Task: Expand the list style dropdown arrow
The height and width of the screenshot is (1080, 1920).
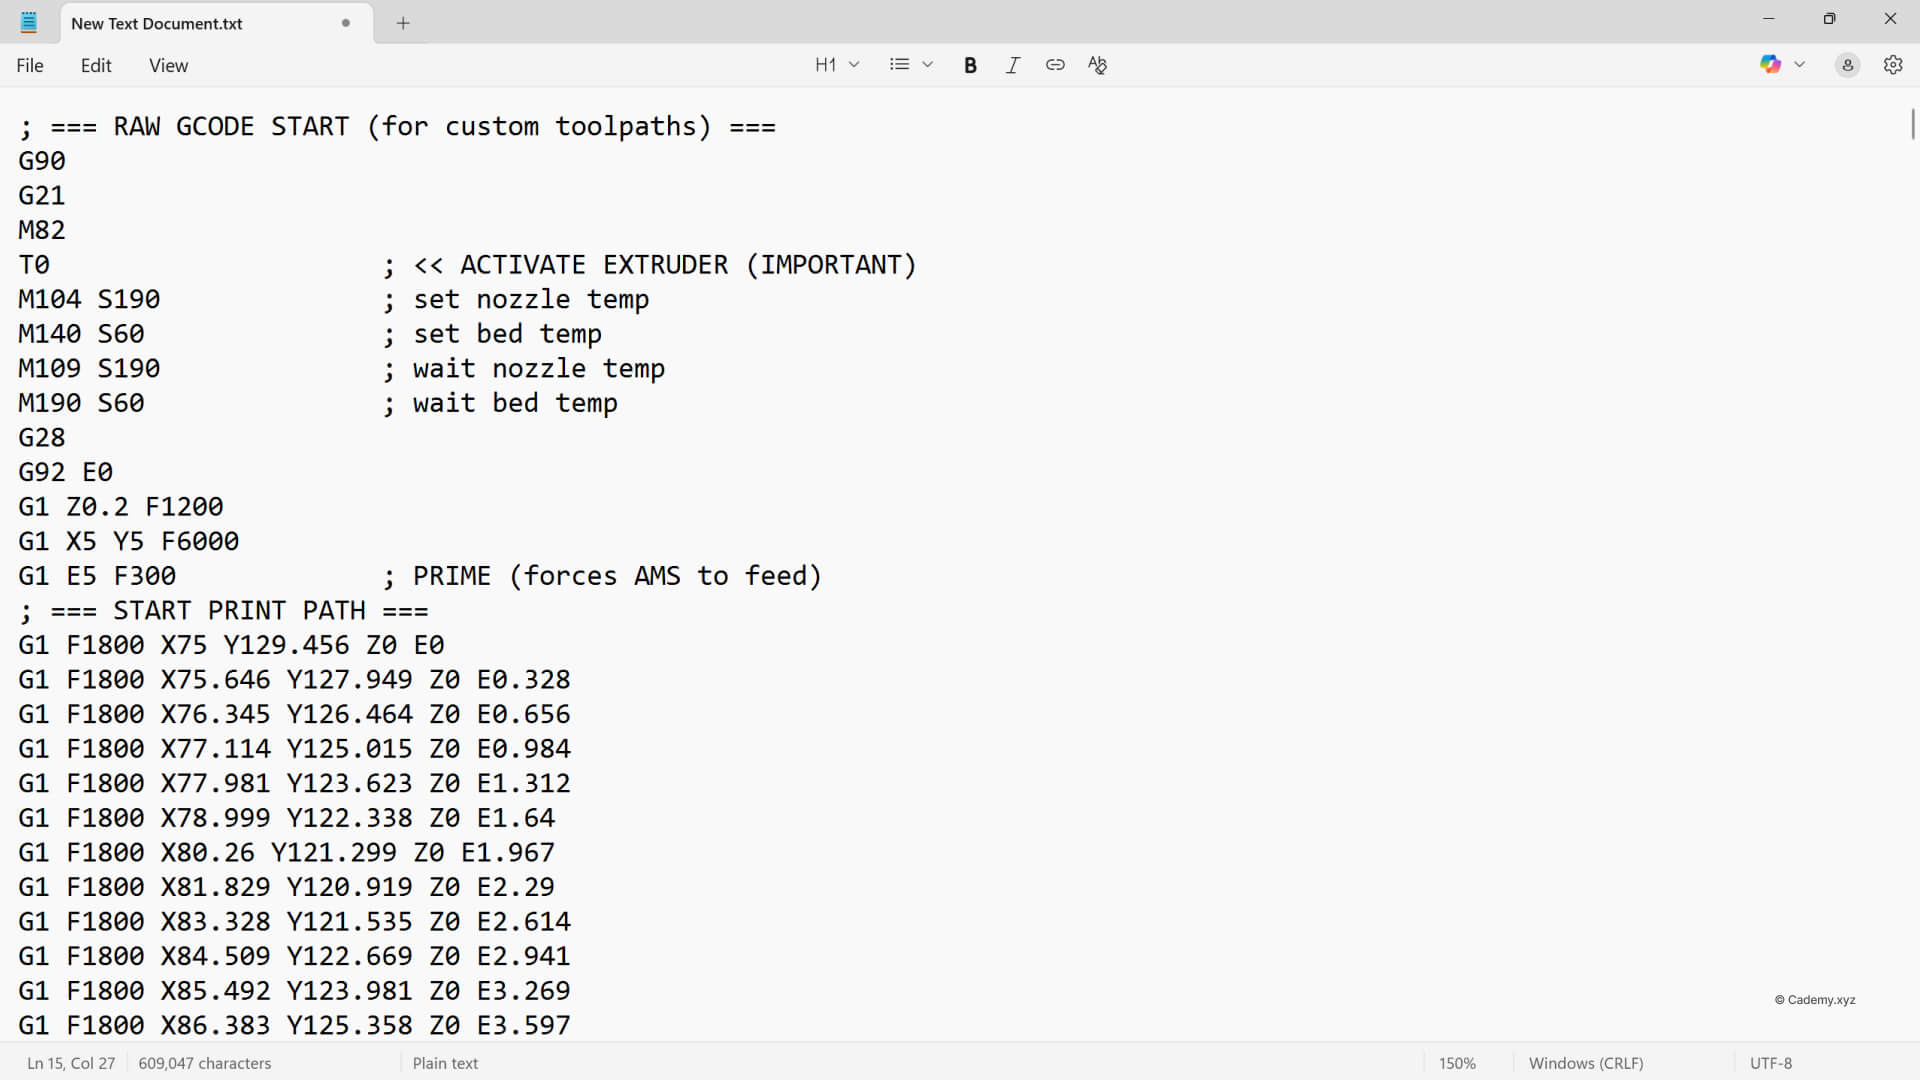Action: pyautogui.click(x=927, y=65)
